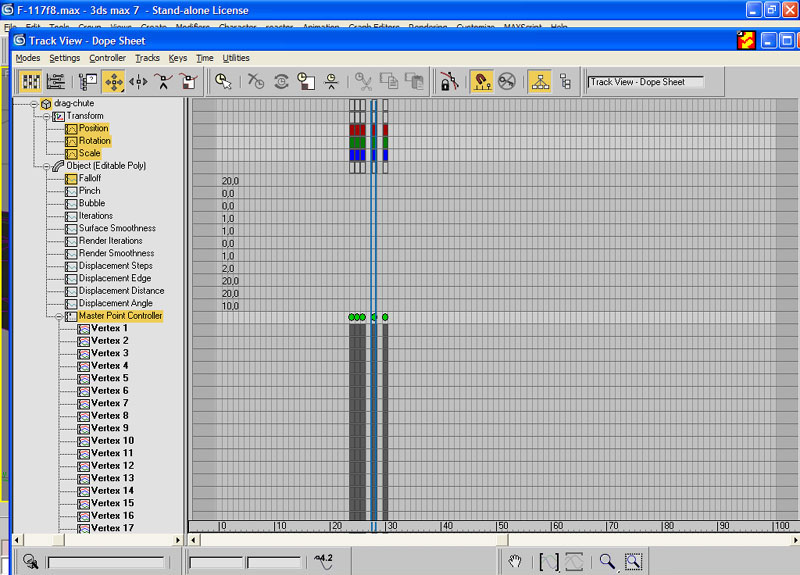Click the Pinch track icon
800x575 pixels.
71,191
